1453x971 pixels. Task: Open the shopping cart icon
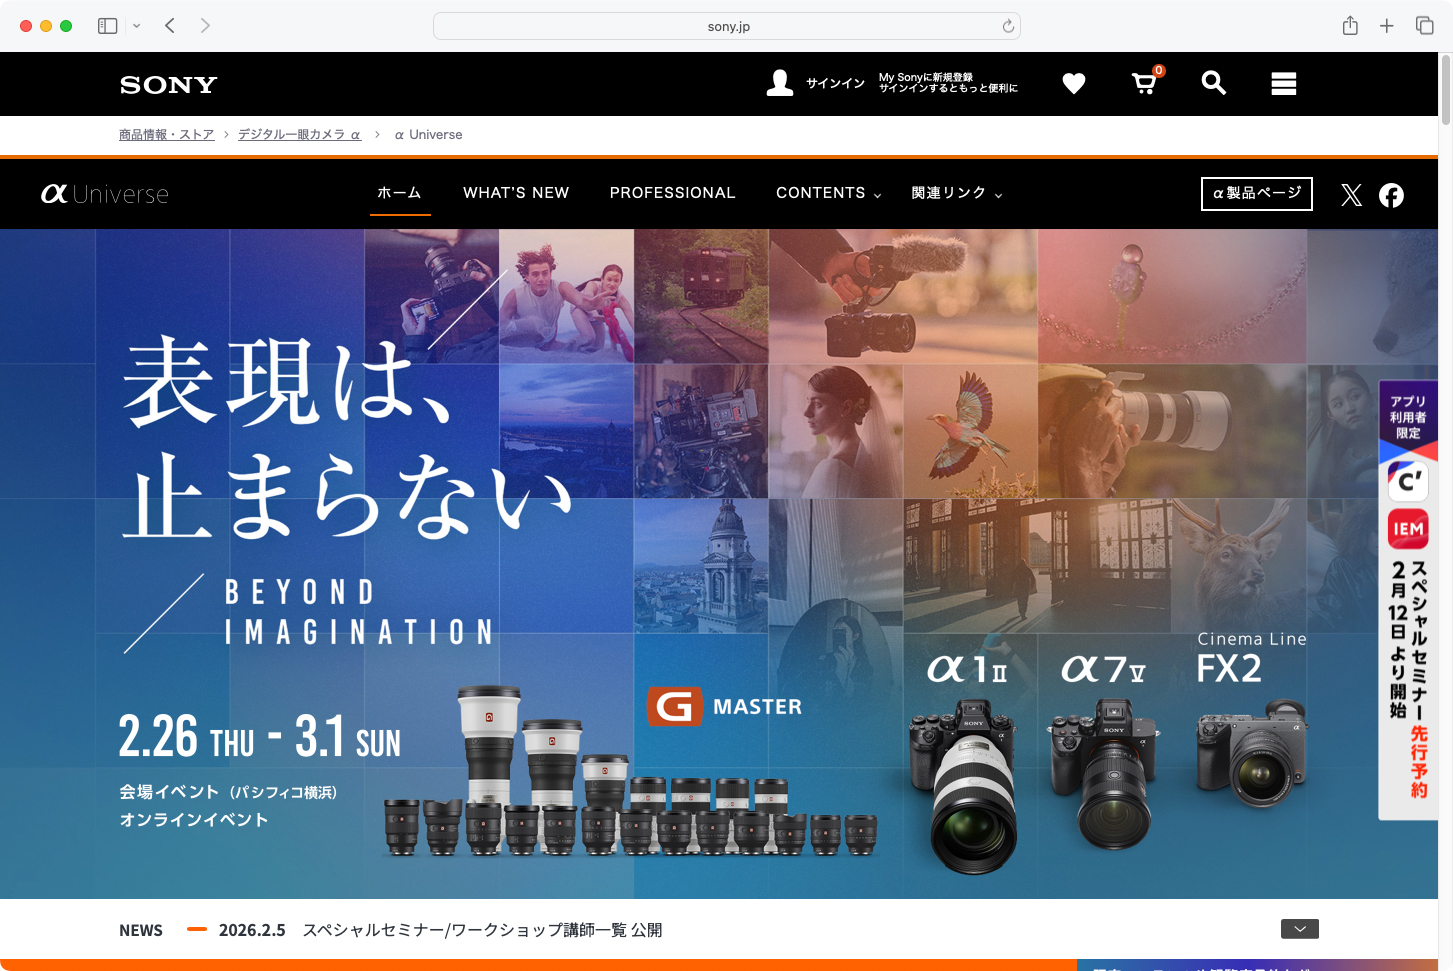pos(1143,85)
